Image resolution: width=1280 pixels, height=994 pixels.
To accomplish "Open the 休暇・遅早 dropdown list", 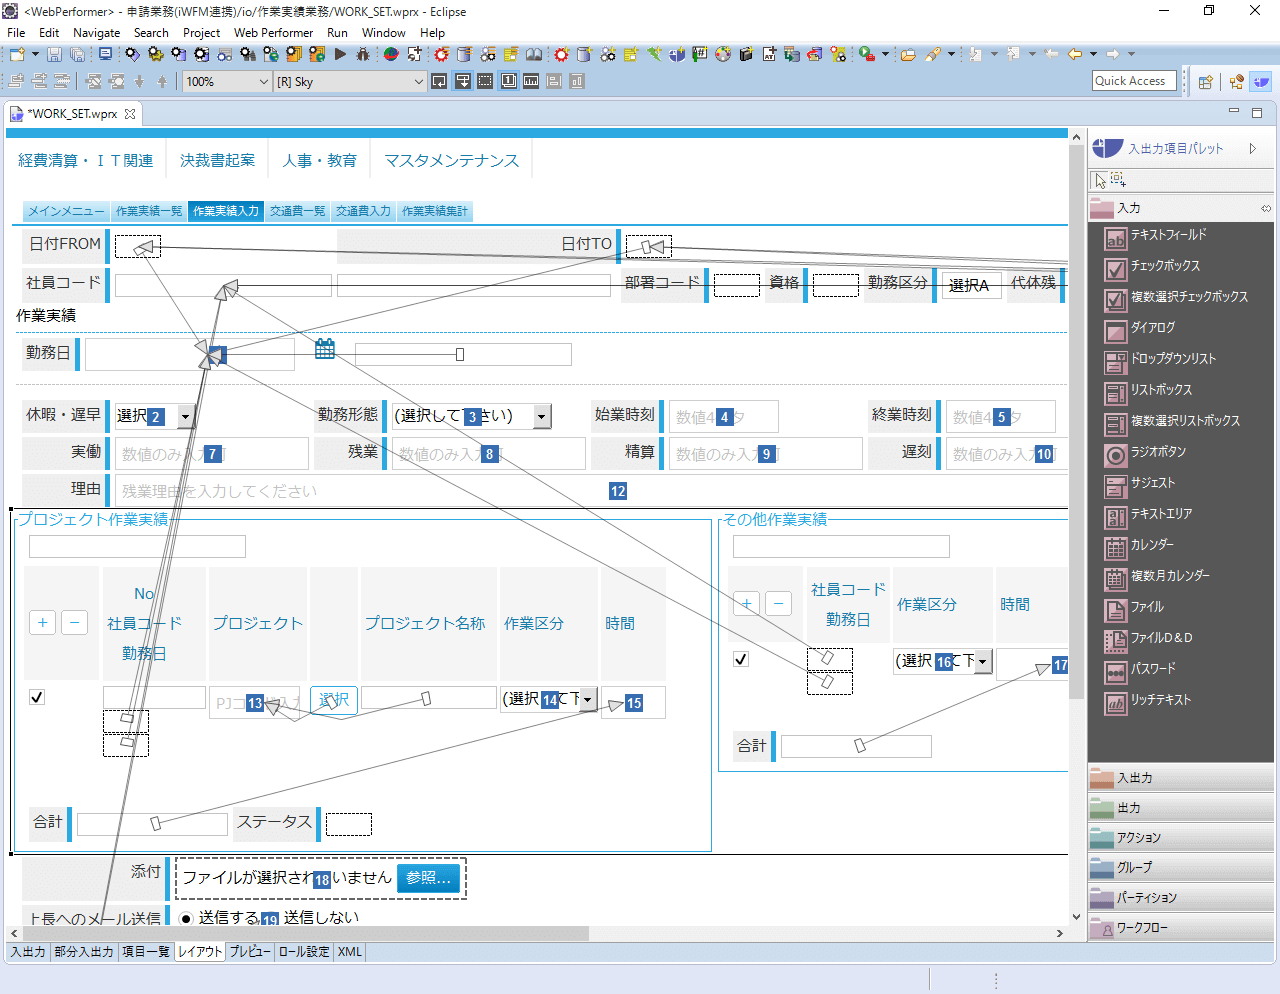I will tap(185, 416).
